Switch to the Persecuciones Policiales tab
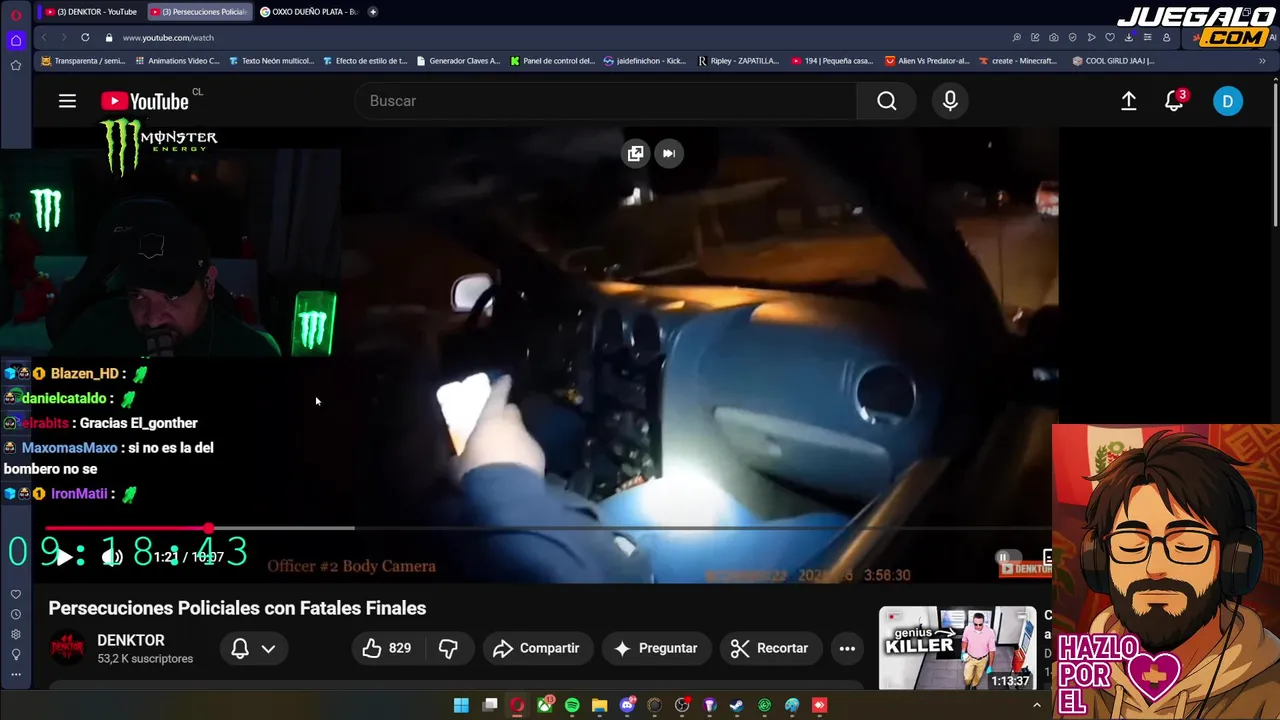This screenshot has width=1280, height=720. coord(198,12)
